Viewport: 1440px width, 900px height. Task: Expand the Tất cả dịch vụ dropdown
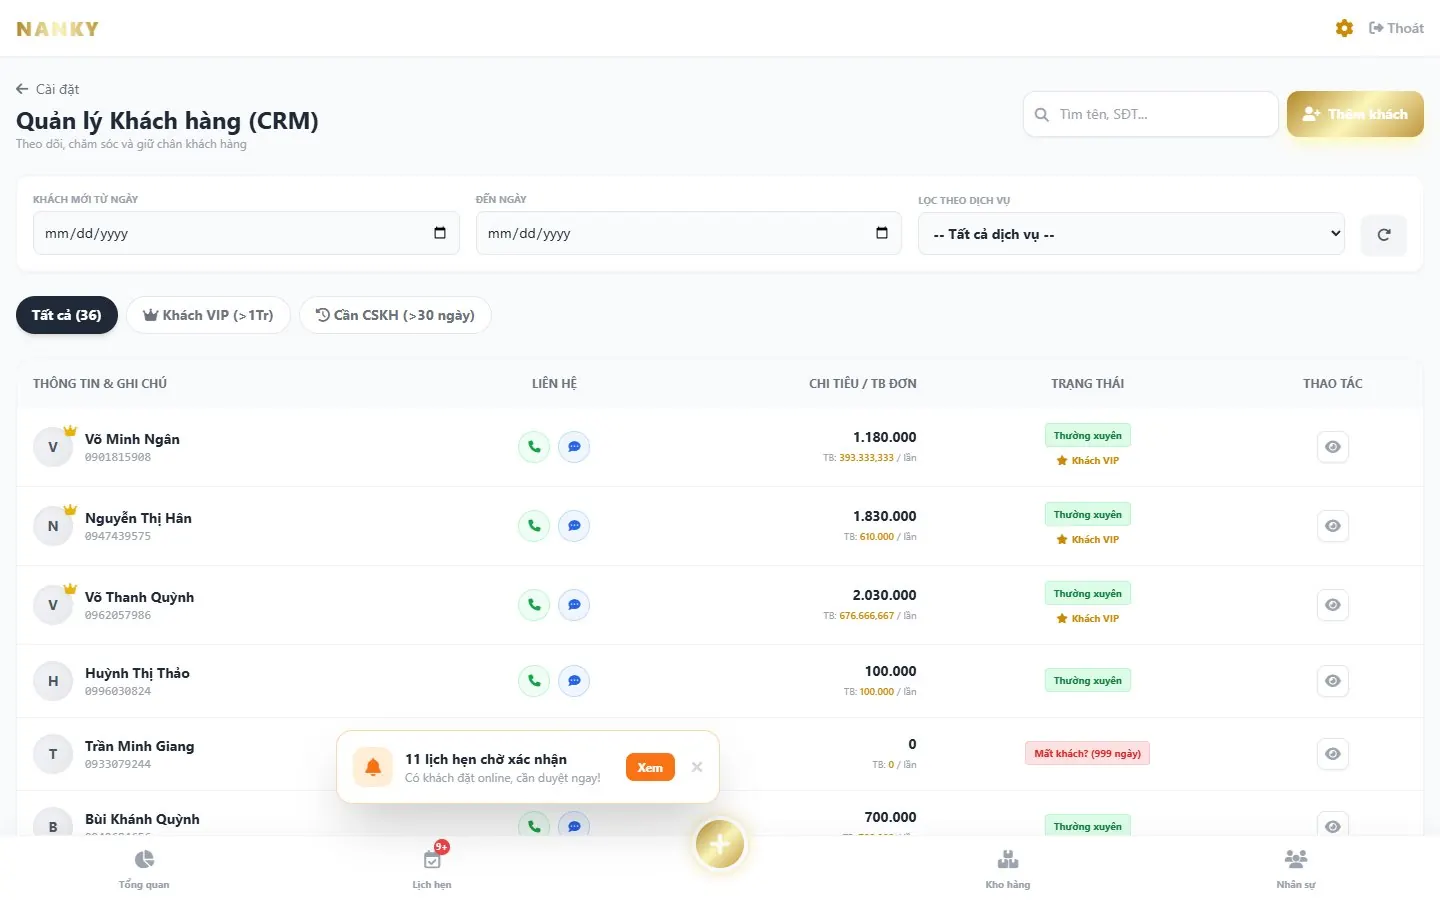tap(1131, 234)
